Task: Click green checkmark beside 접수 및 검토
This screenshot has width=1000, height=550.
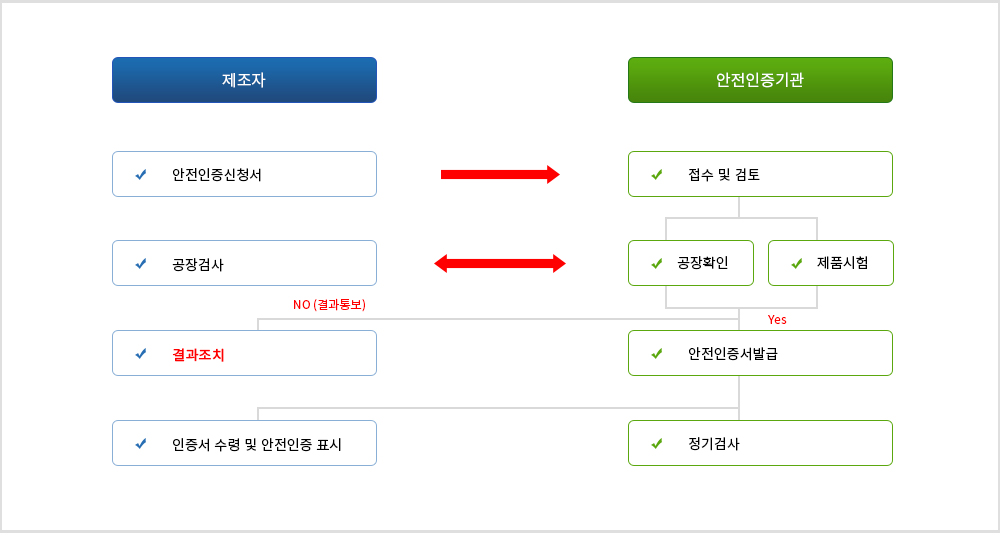Action: pyautogui.click(x=657, y=174)
